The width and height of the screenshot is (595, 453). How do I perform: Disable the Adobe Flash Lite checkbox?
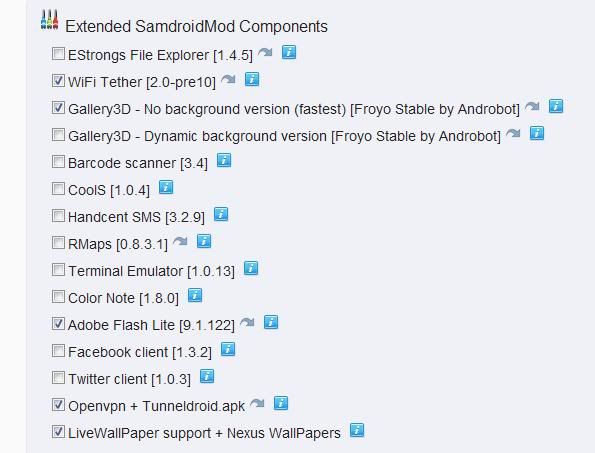click(58, 324)
